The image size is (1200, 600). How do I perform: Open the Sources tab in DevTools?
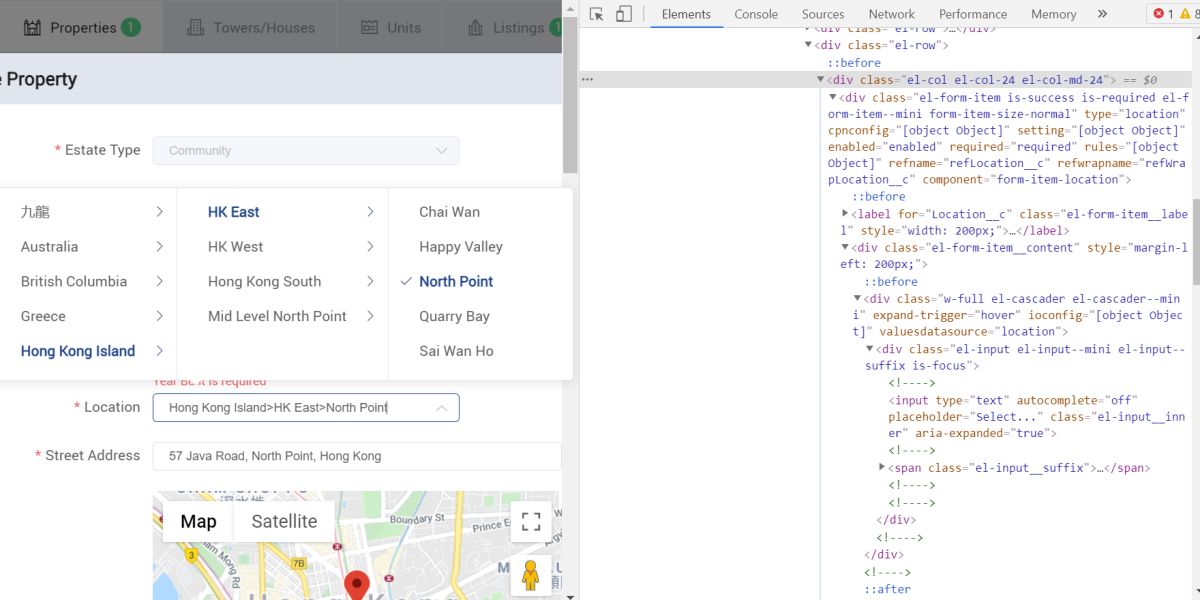point(823,14)
